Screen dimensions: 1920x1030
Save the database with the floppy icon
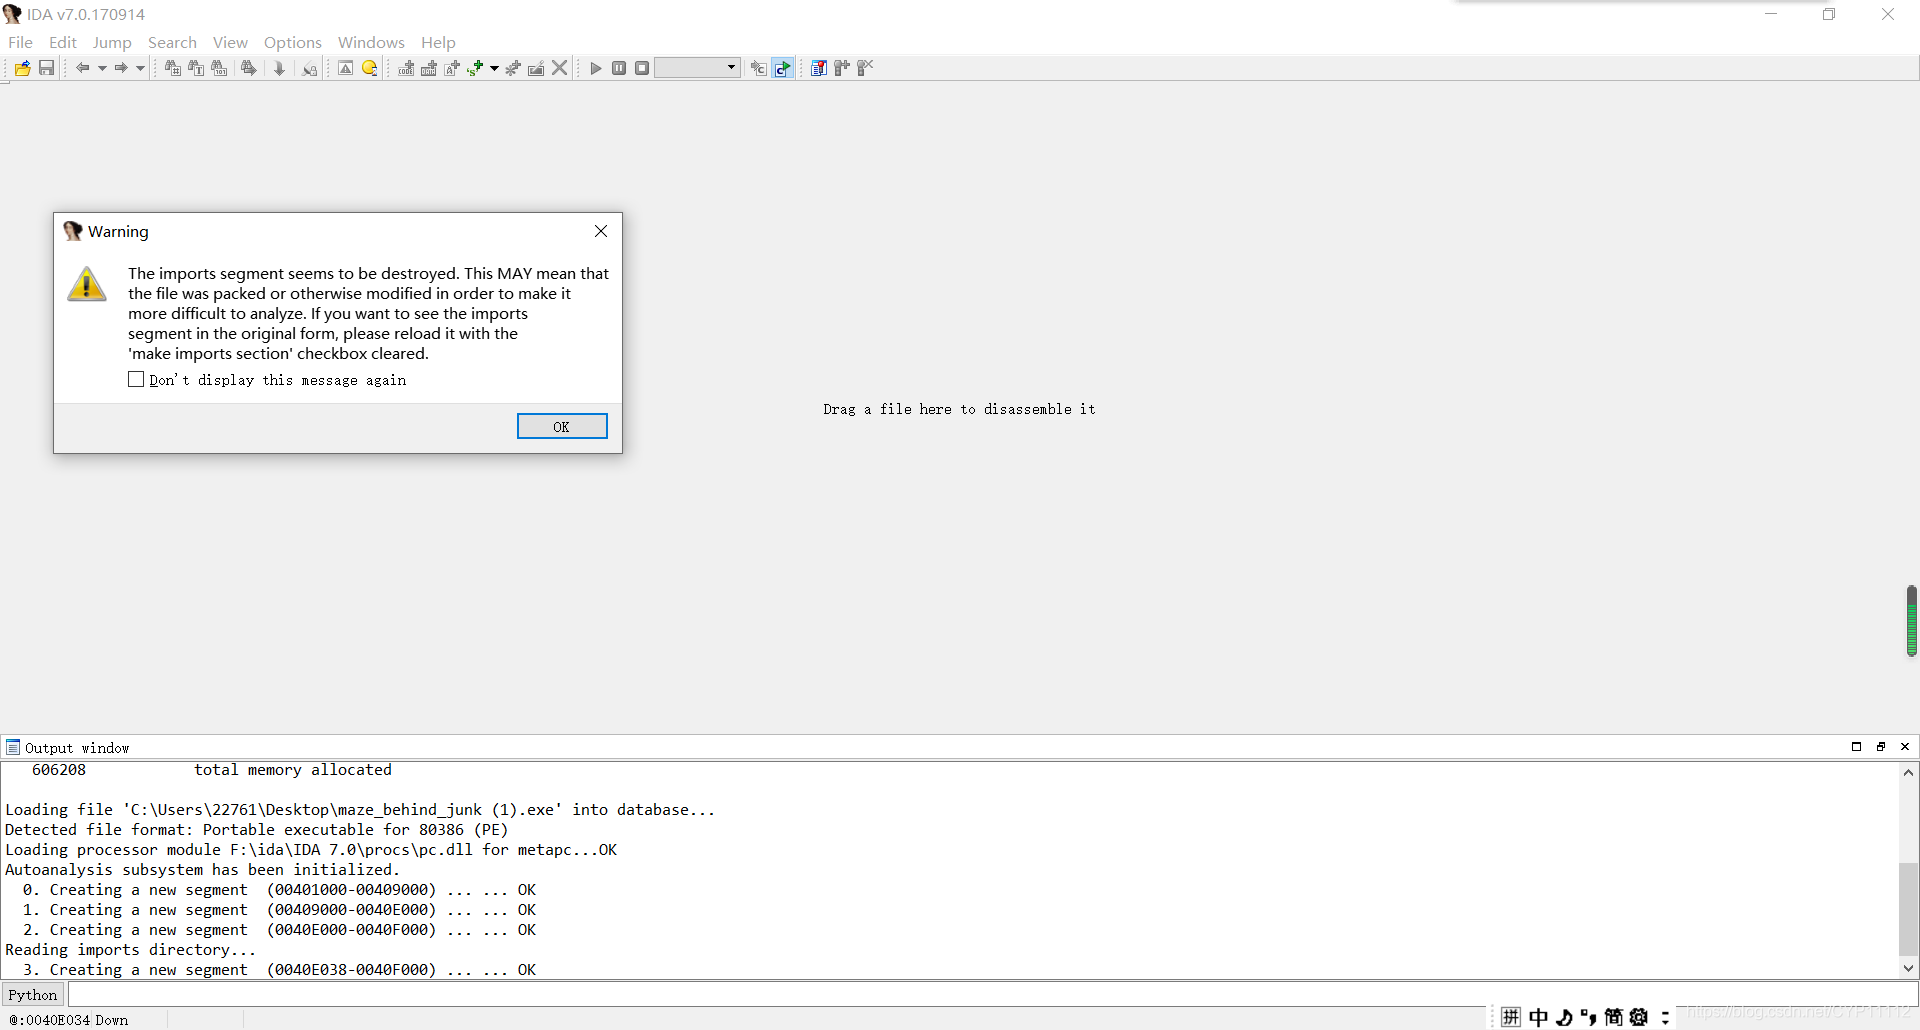coord(46,68)
